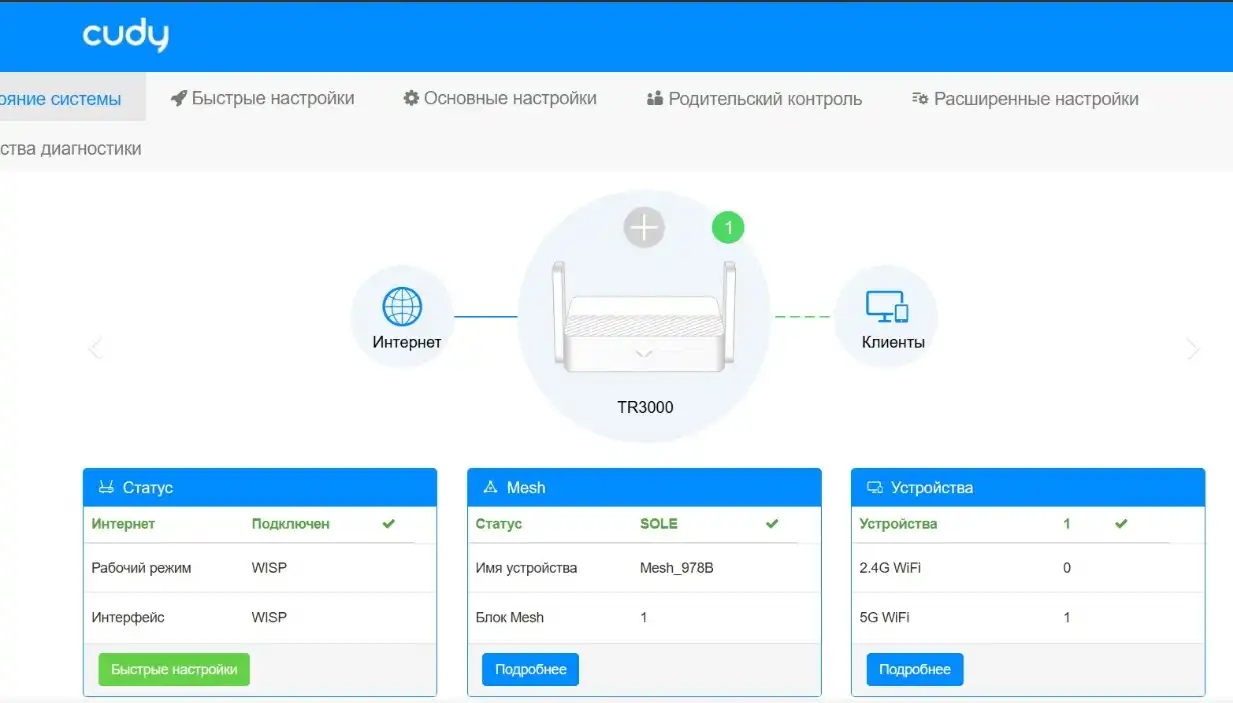Image resolution: width=1233 pixels, height=703 pixels.
Task: Click the Клиенты devices icon
Action: [x=887, y=308]
